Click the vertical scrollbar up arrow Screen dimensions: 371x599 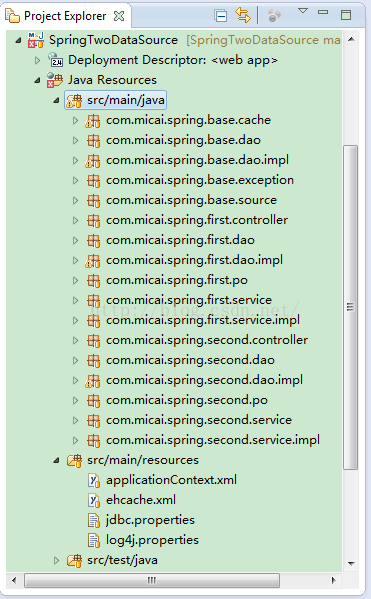pos(351,39)
